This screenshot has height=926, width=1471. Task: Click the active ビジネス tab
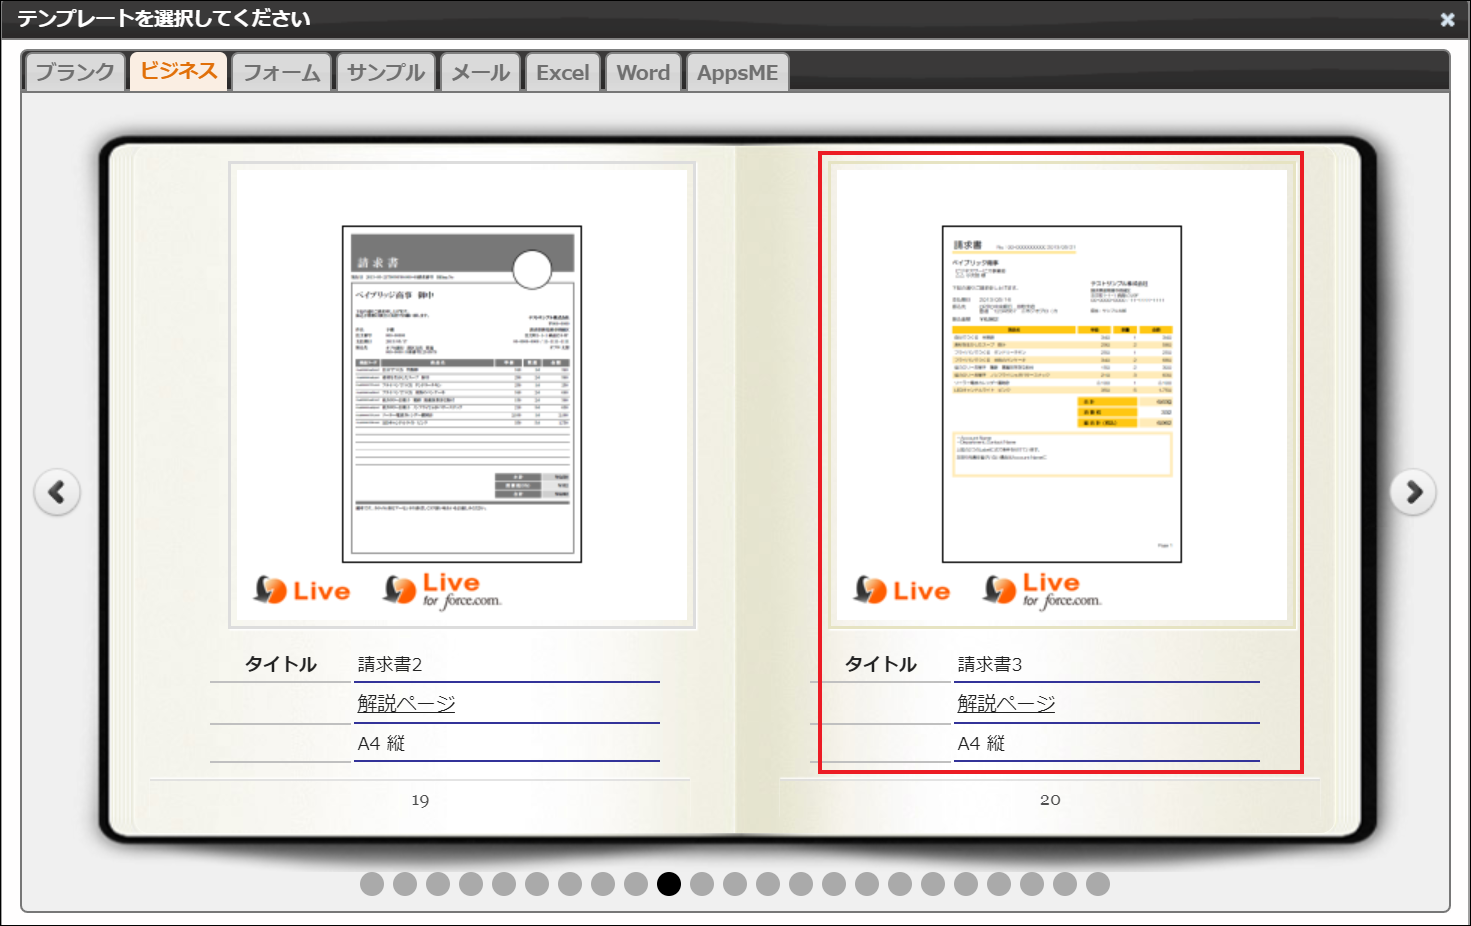[179, 71]
